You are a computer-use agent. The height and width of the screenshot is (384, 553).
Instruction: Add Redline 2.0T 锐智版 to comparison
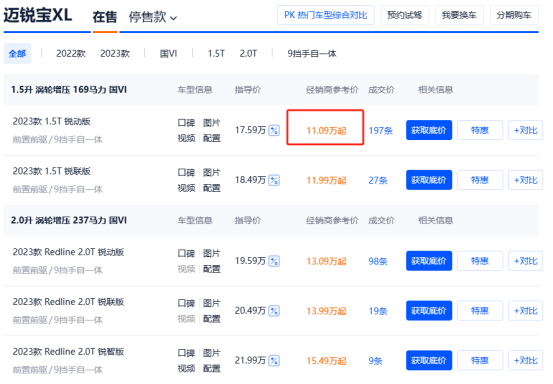[x=525, y=360]
